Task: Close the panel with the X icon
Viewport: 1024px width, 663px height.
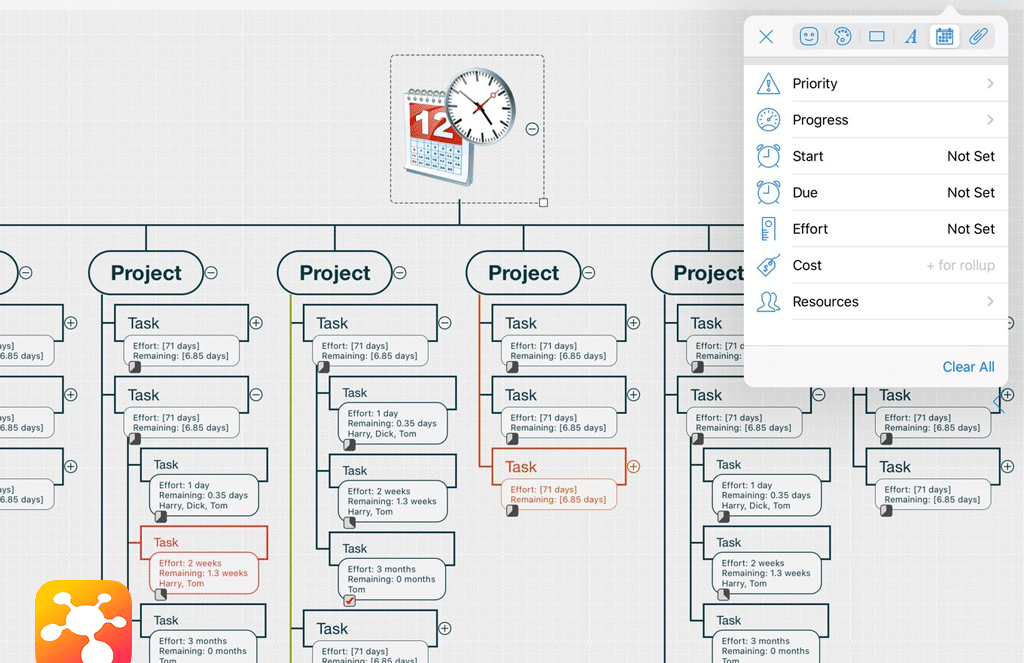Action: pos(766,37)
